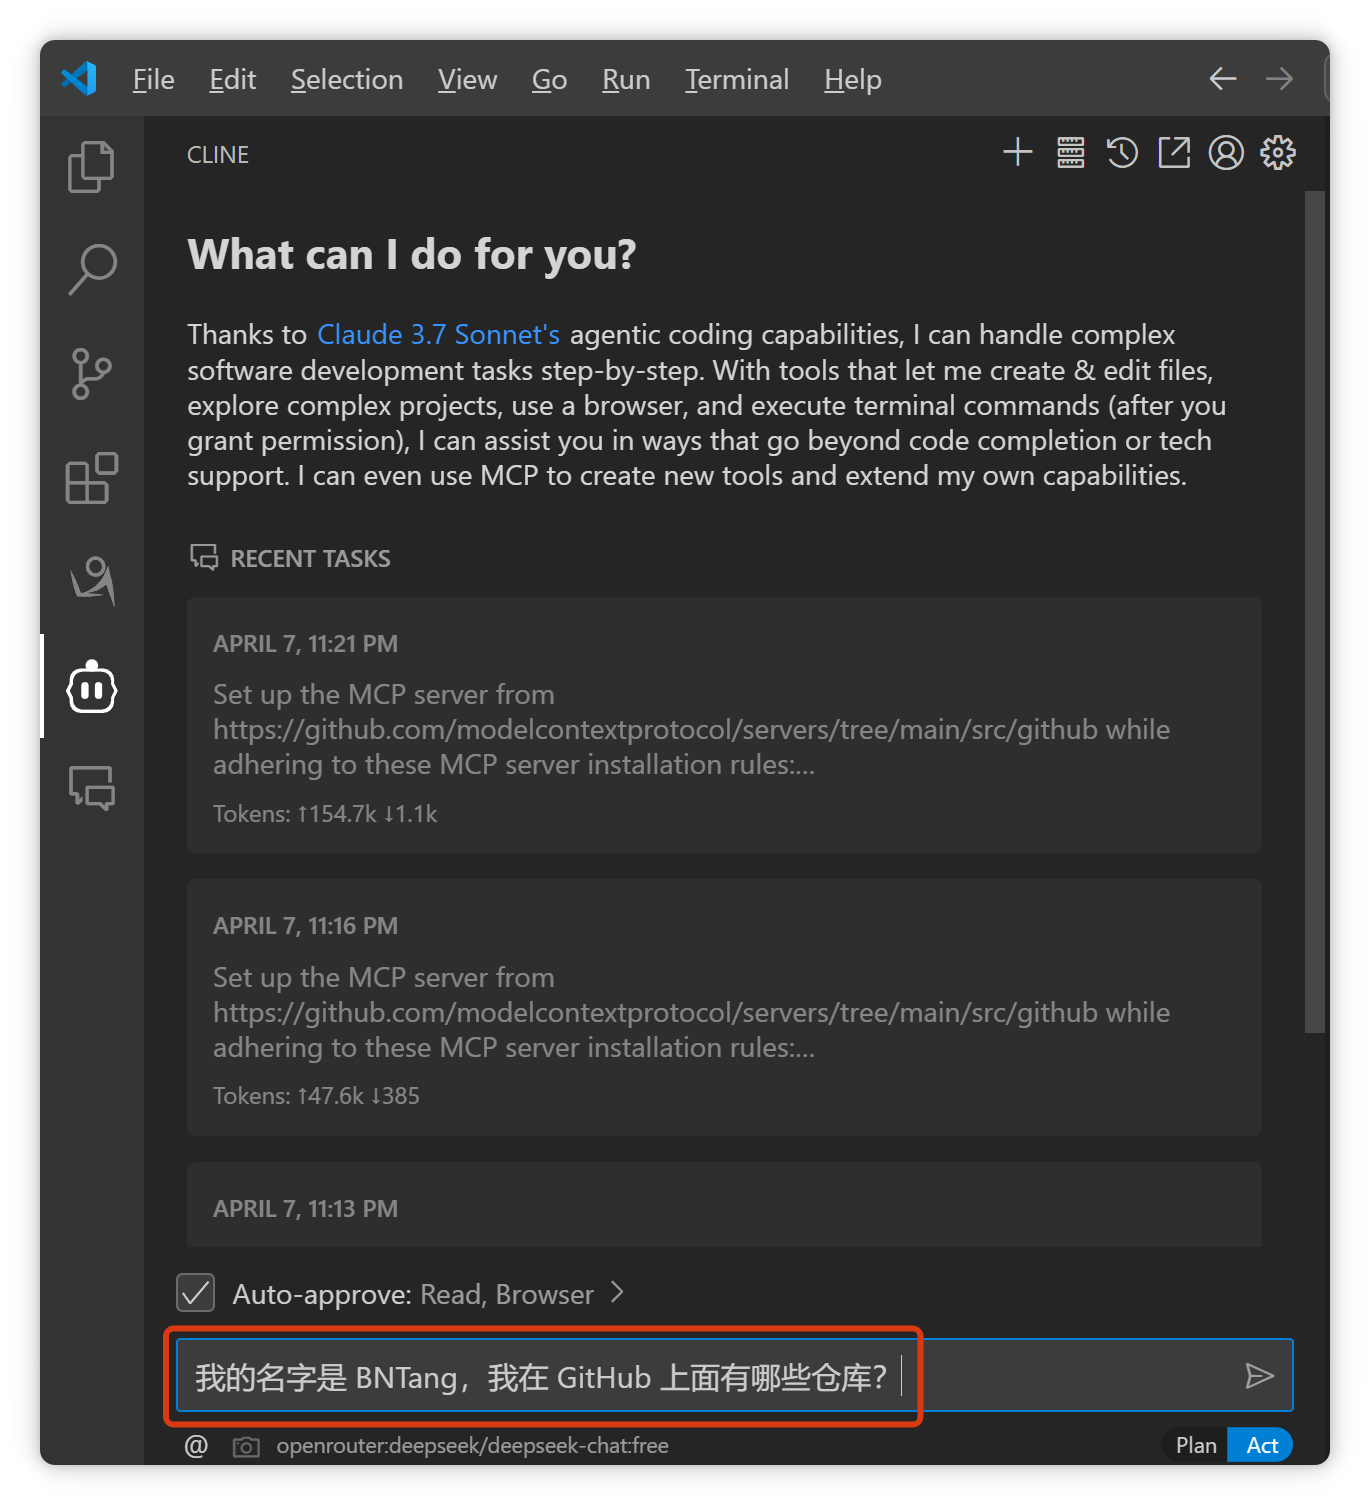Open Cline settings gear
Screen dimensions: 1370x1505
1278,153
